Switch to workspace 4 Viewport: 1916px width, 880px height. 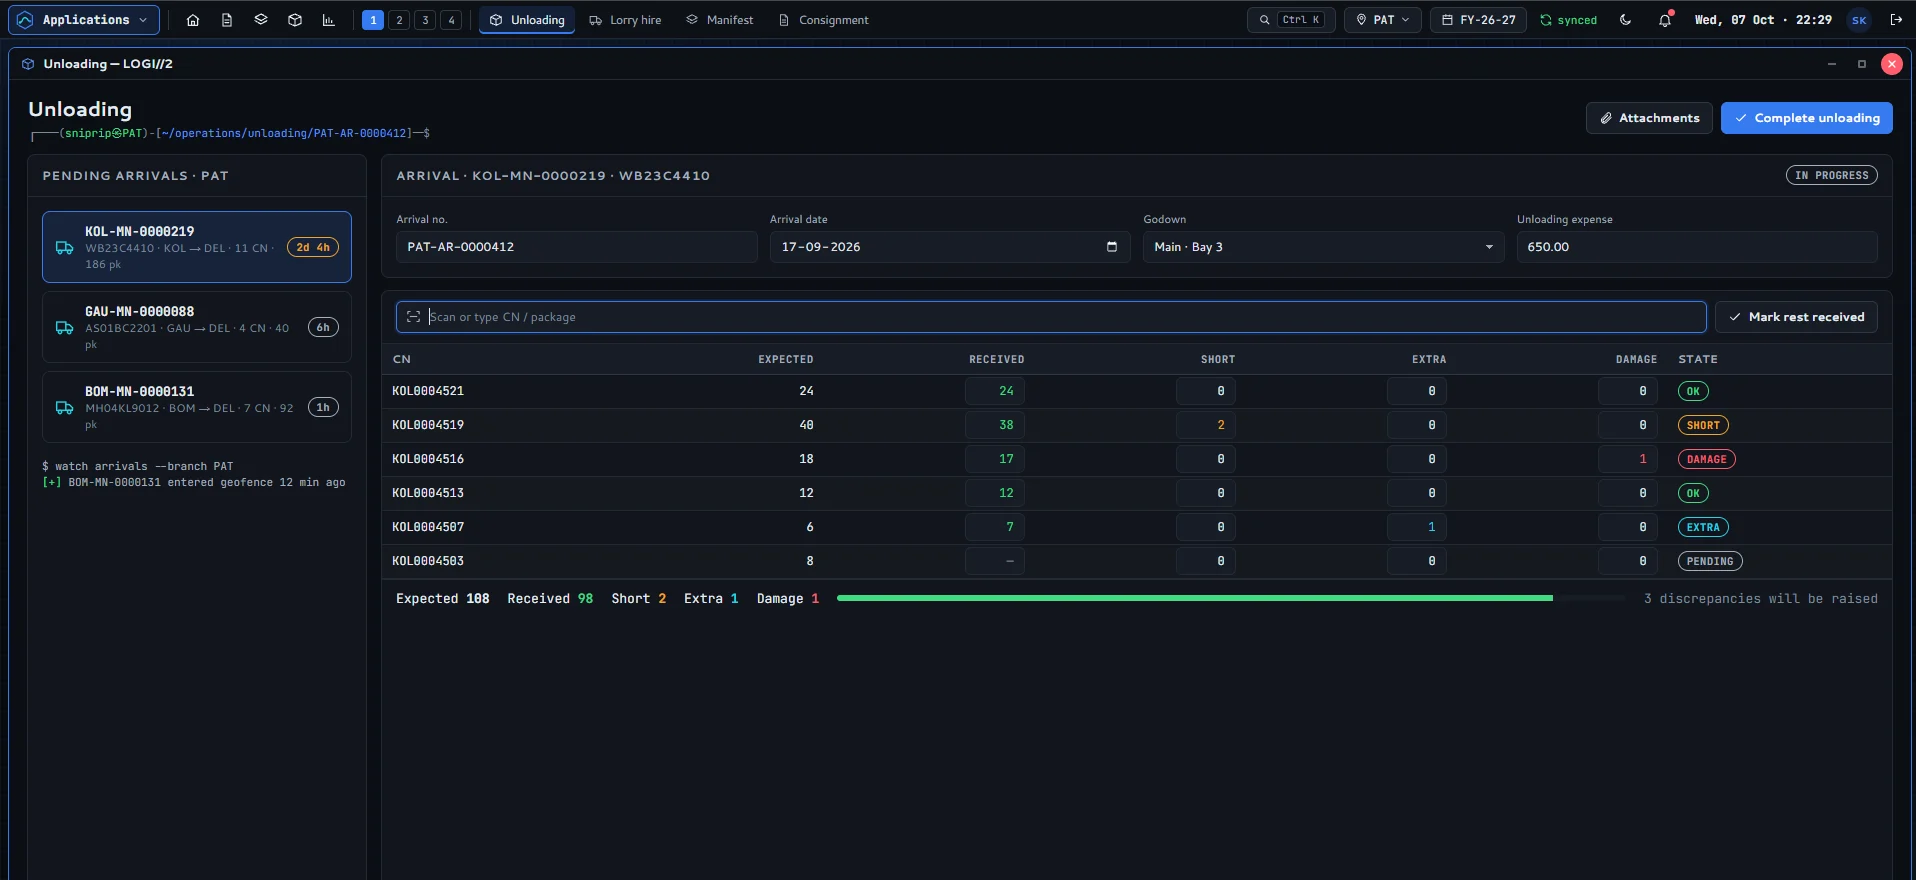[451, 20]
